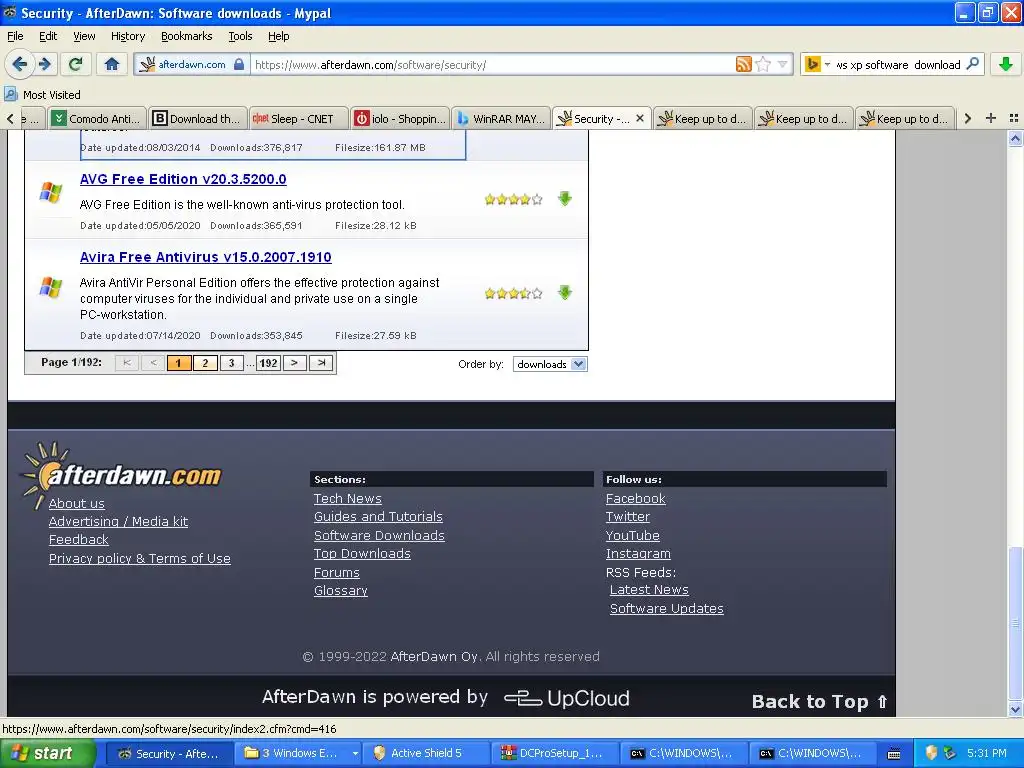The height and width of the screenshot is (768, 1024).
Task: Click the Avira star rating
Action: pyautogui.click(x=513, y=293)
